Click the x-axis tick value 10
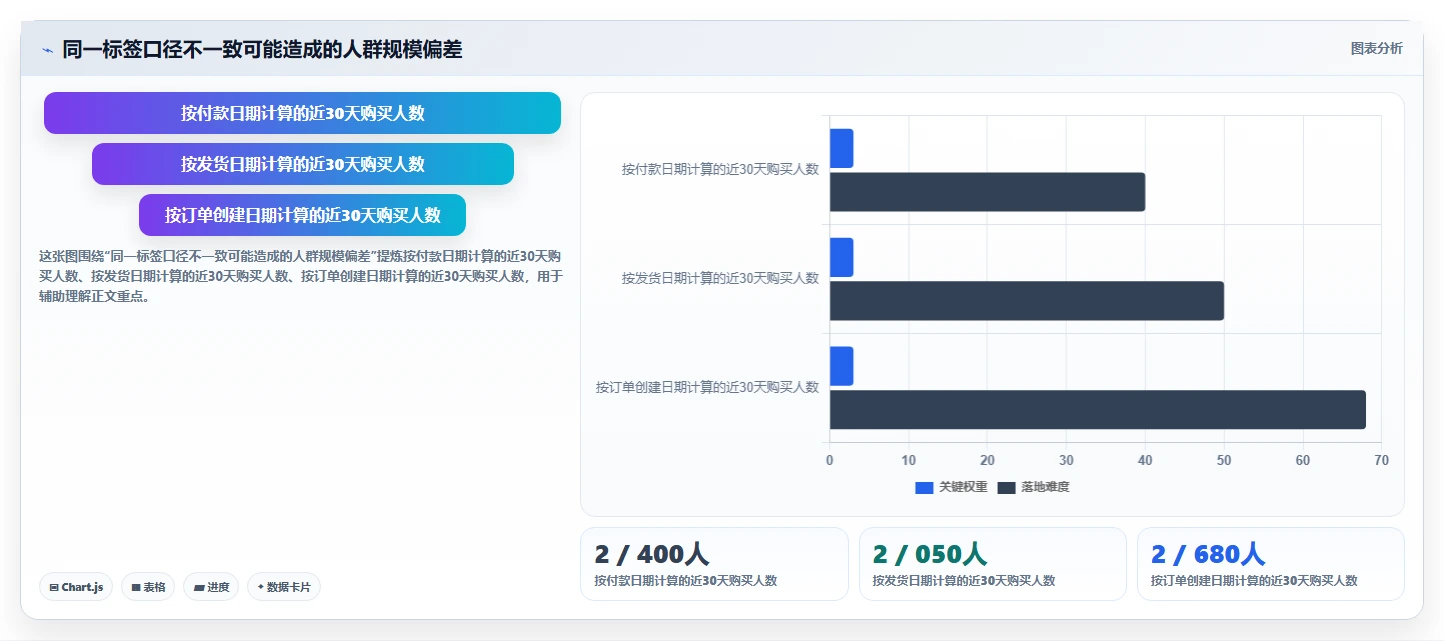Image resolution: width=1444 pixels, height=641 pixels. (909, 460)
